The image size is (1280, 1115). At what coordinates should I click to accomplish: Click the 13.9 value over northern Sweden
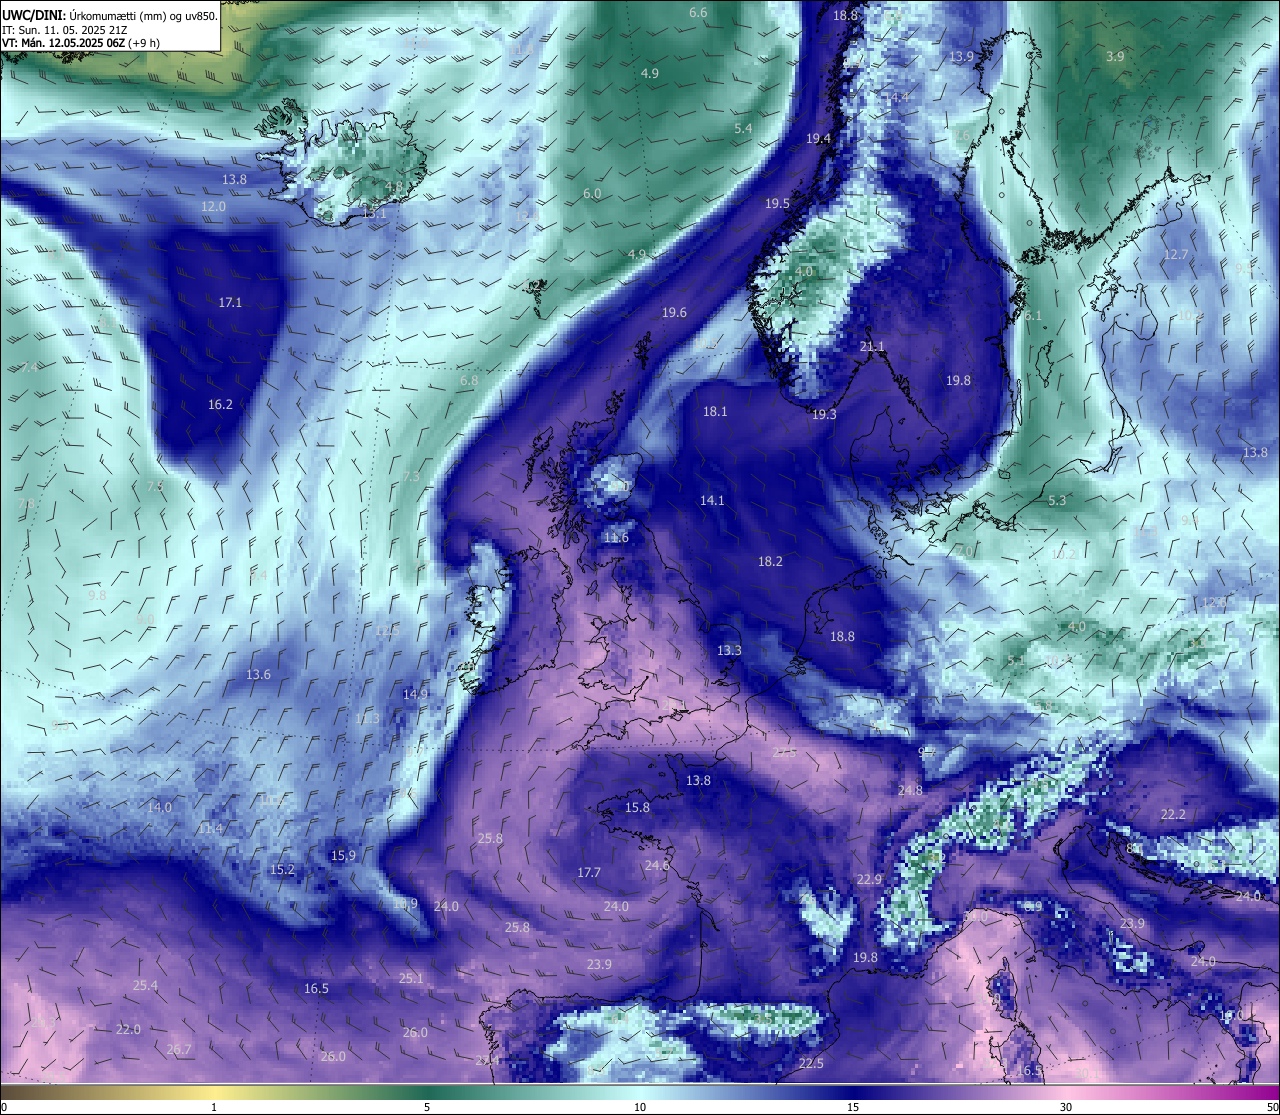[961, 57]
